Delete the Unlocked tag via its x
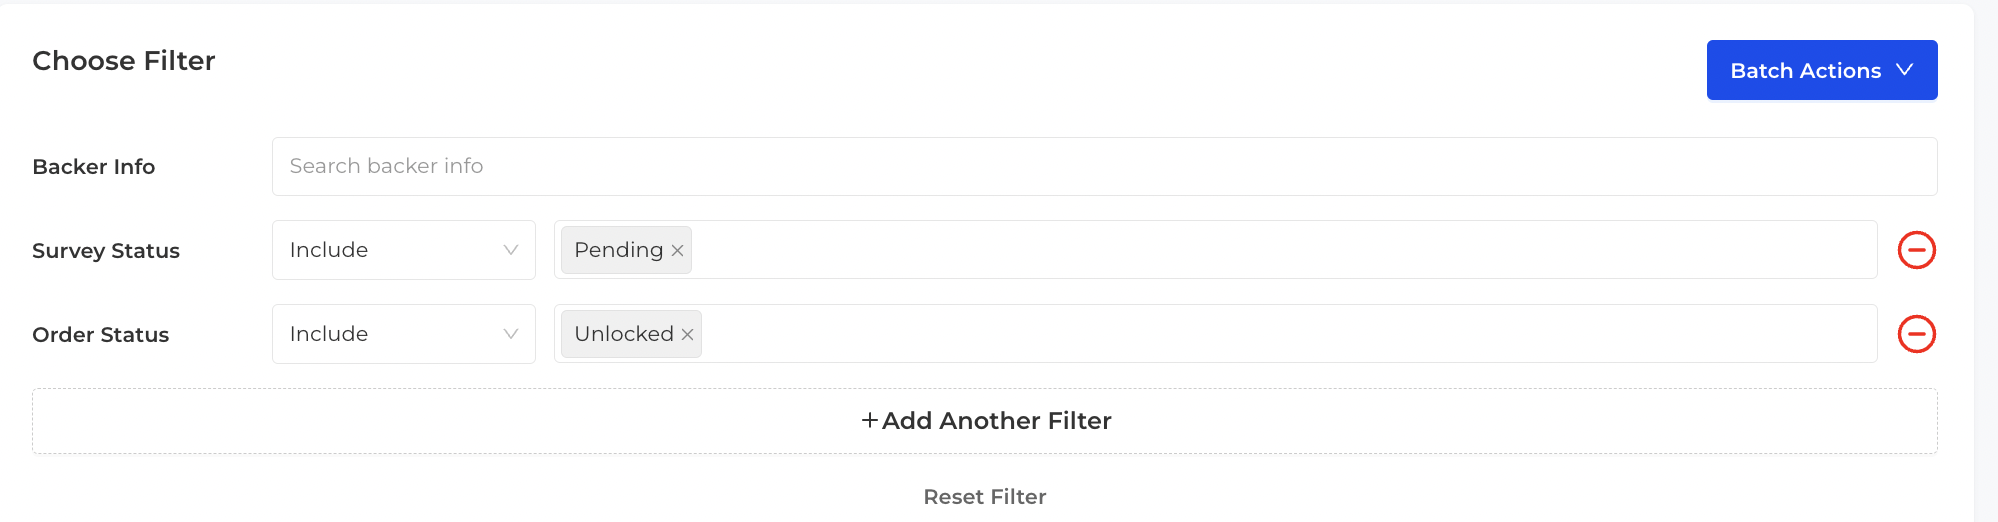The width and height of the screenshot is (1998, 522). coord(687,335)
